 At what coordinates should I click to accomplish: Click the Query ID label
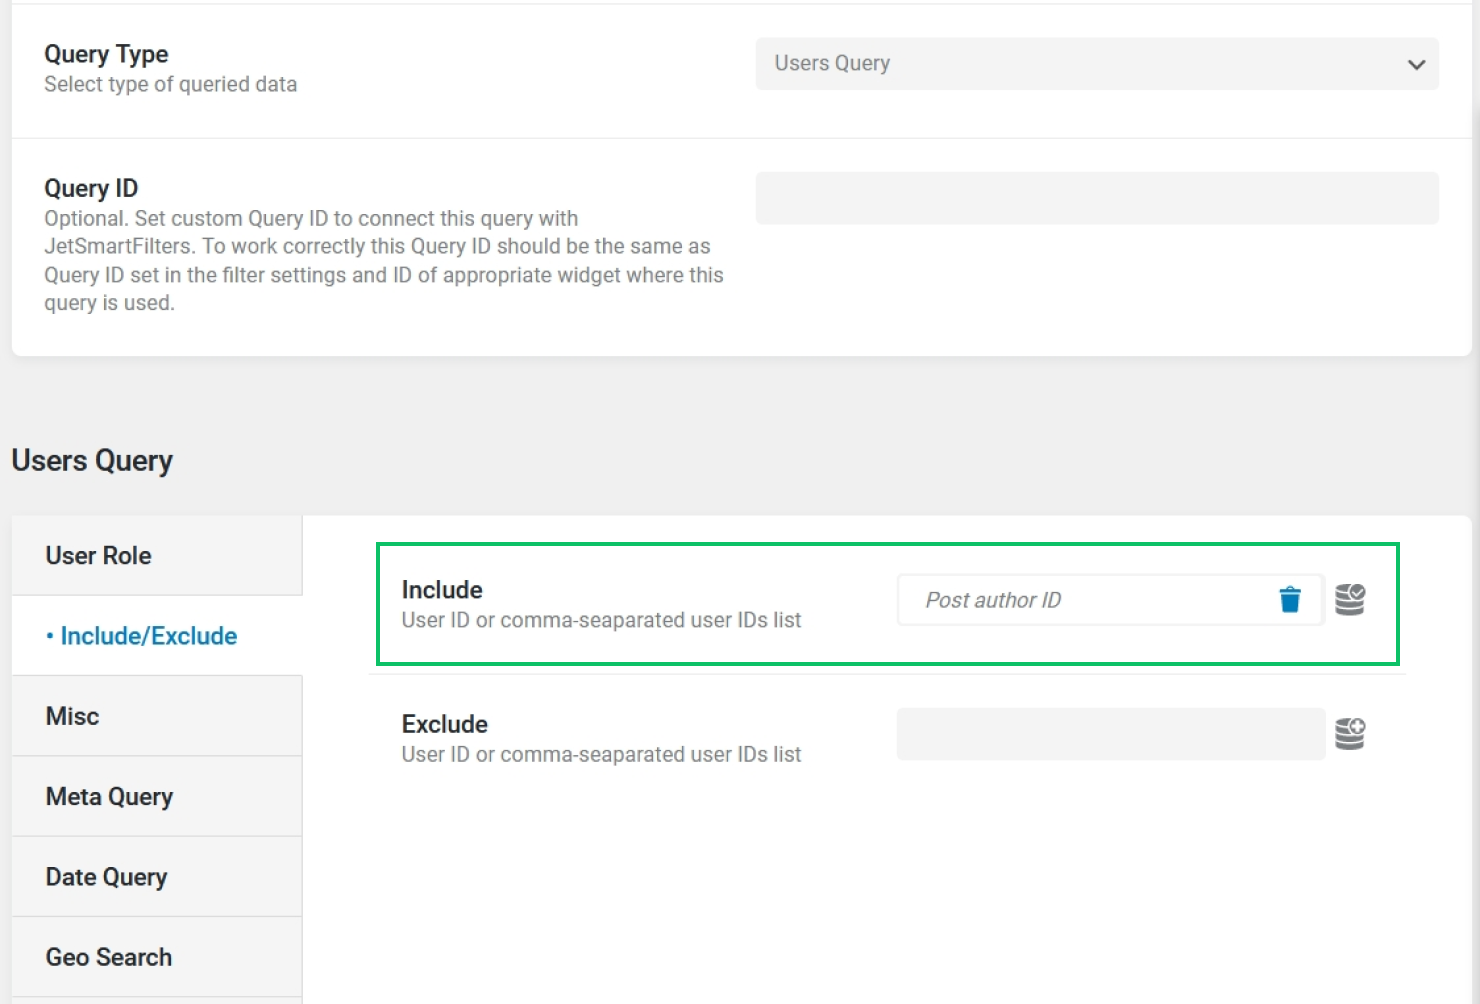pyautogui.click(x=91, y=188)
